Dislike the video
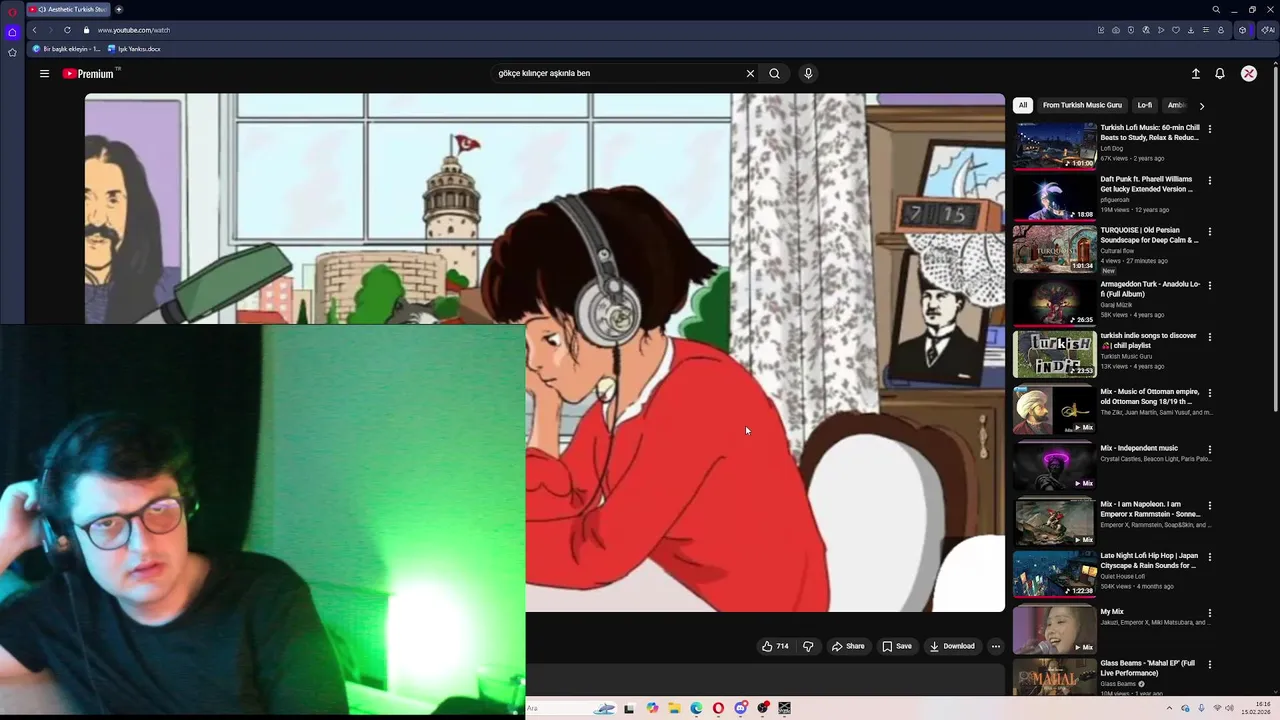Screen dimensions: 1280x720 click(808, 646)
